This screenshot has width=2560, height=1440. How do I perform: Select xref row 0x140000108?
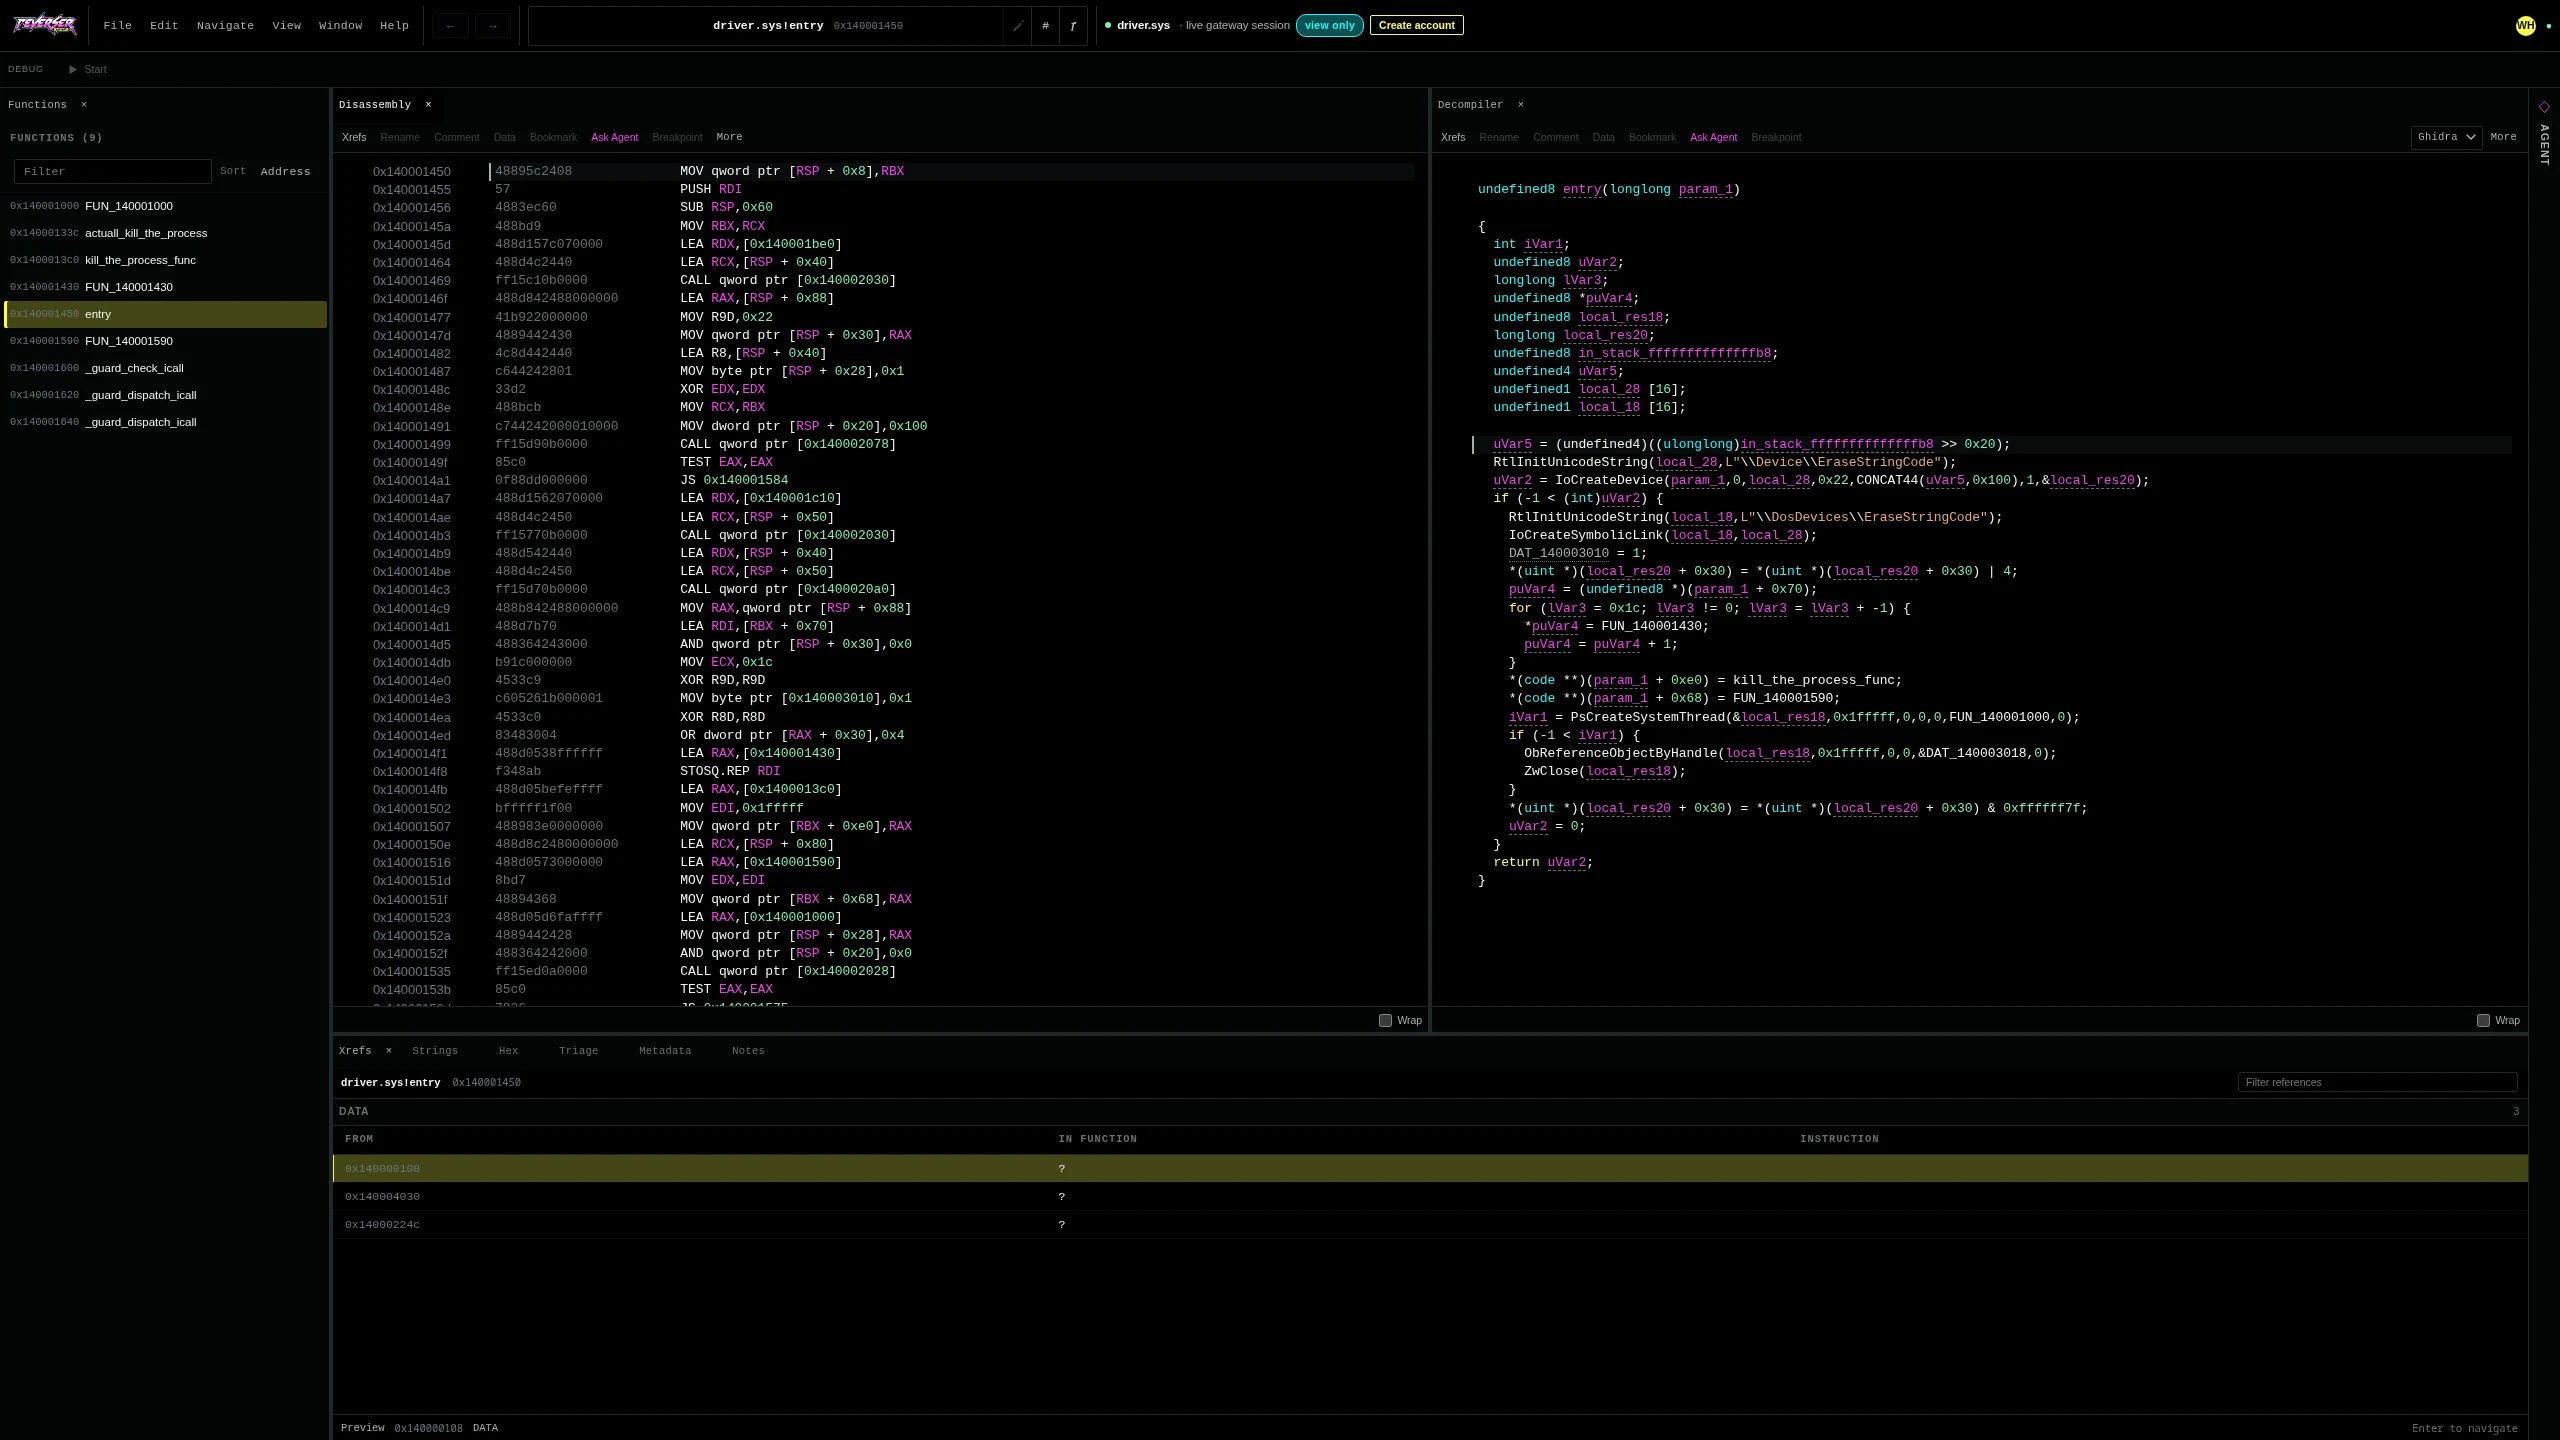point(1430,1168)
